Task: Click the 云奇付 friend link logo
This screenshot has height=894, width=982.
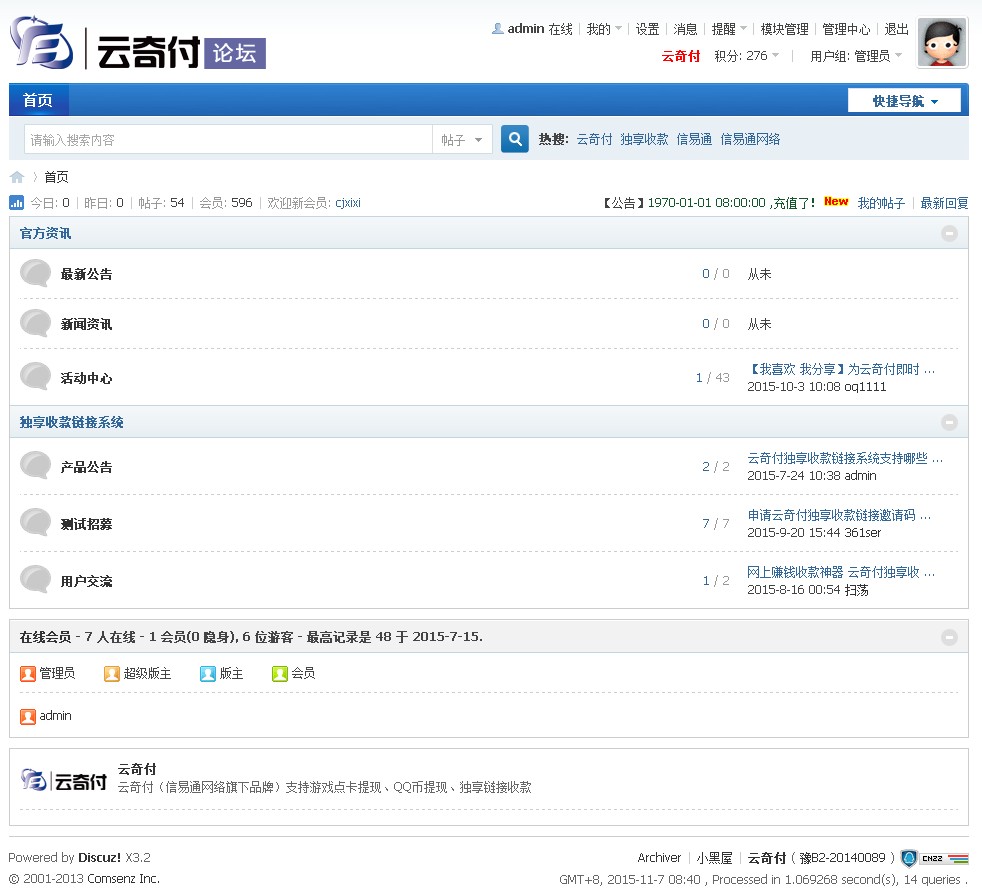Action: tap(64, 780)
